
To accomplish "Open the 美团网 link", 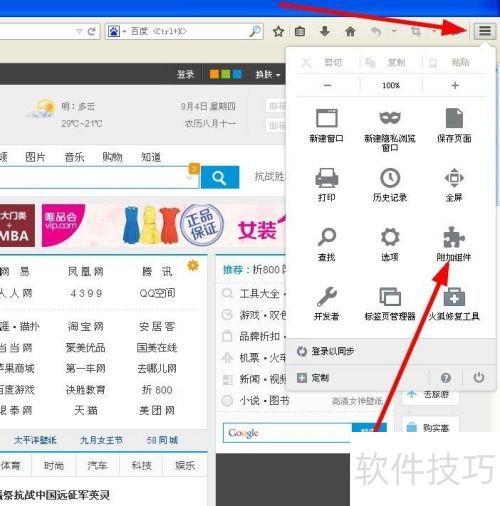I will point(157,410).
